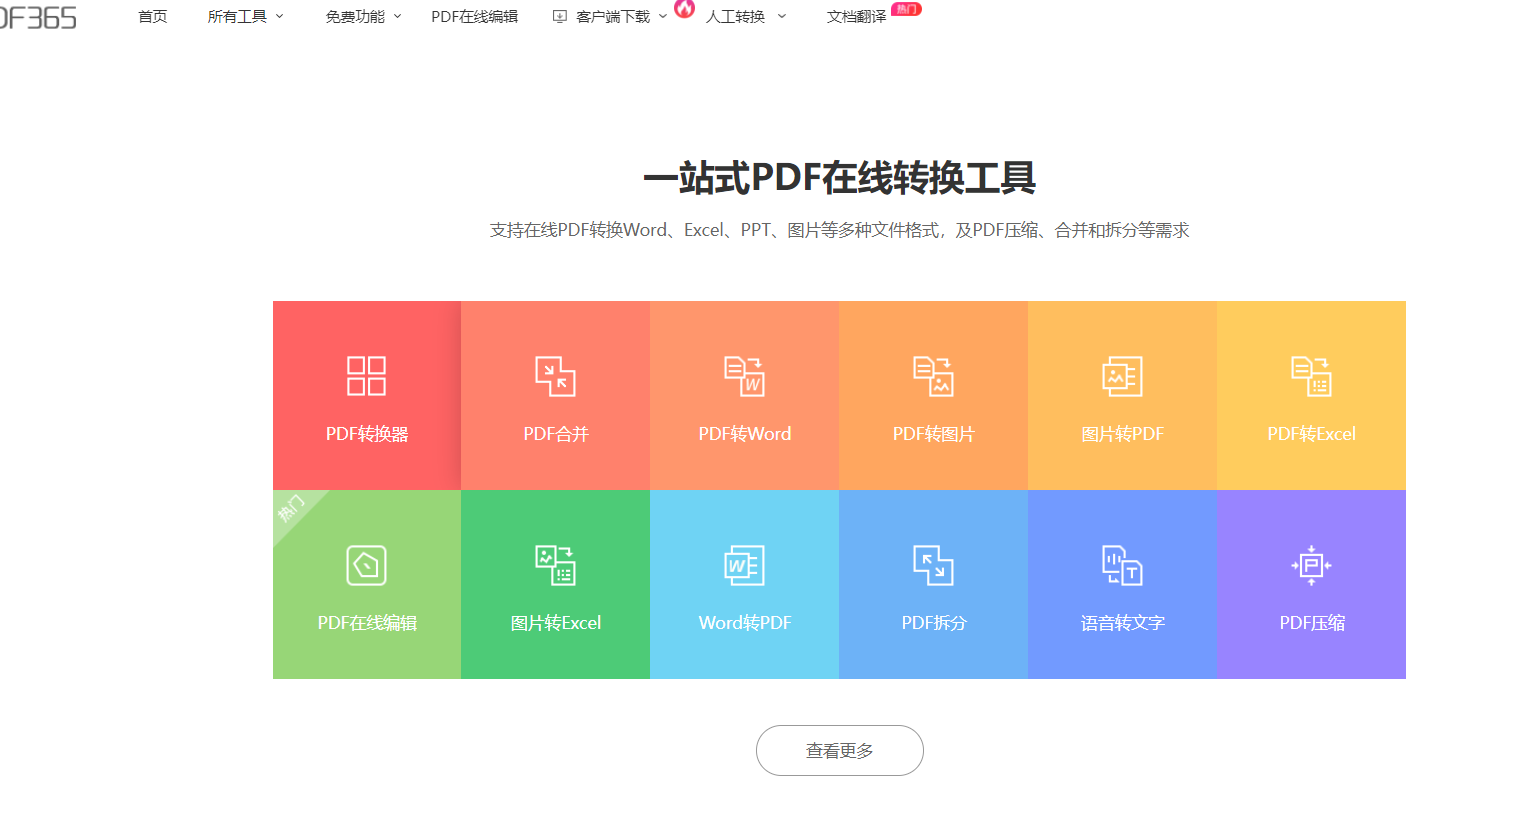This screenshot has height=826, width=1538.
Task: Click the 查看更多 button
Action: (x=839, y=750)
